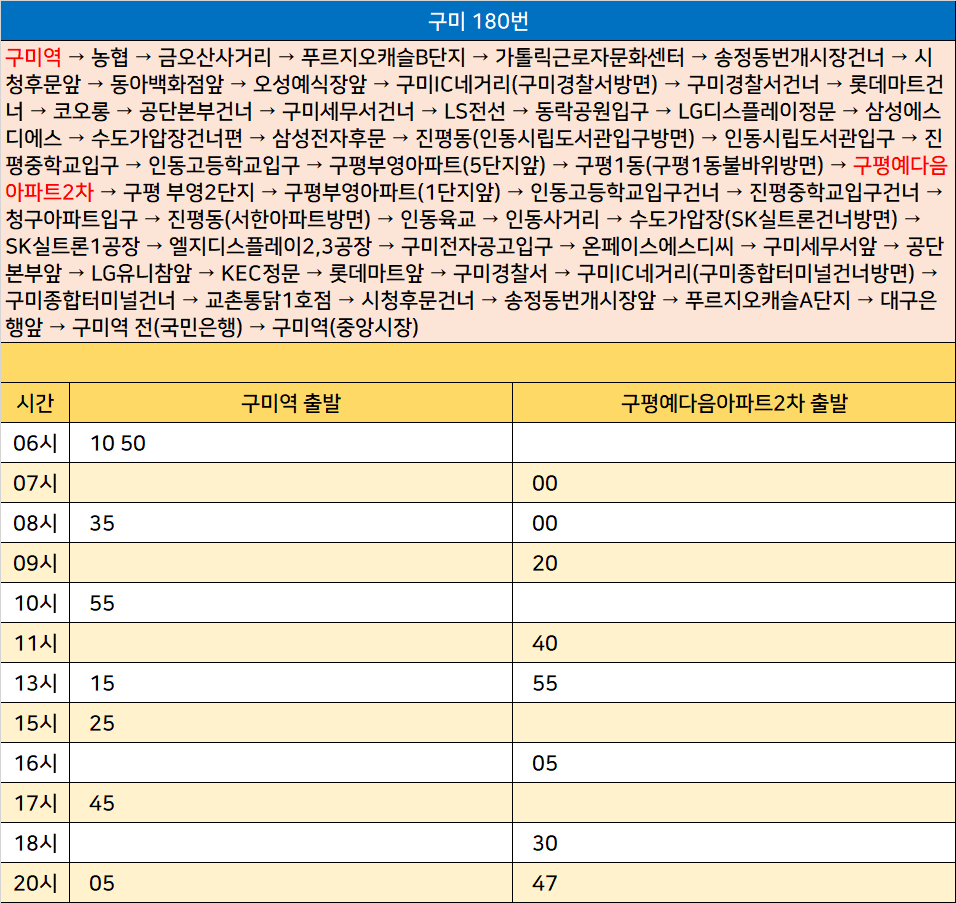The width and height of the screenshot is (956, 903).
Task: Click the '구미역(중앙시장)' final stop
Action: [345, 327]
